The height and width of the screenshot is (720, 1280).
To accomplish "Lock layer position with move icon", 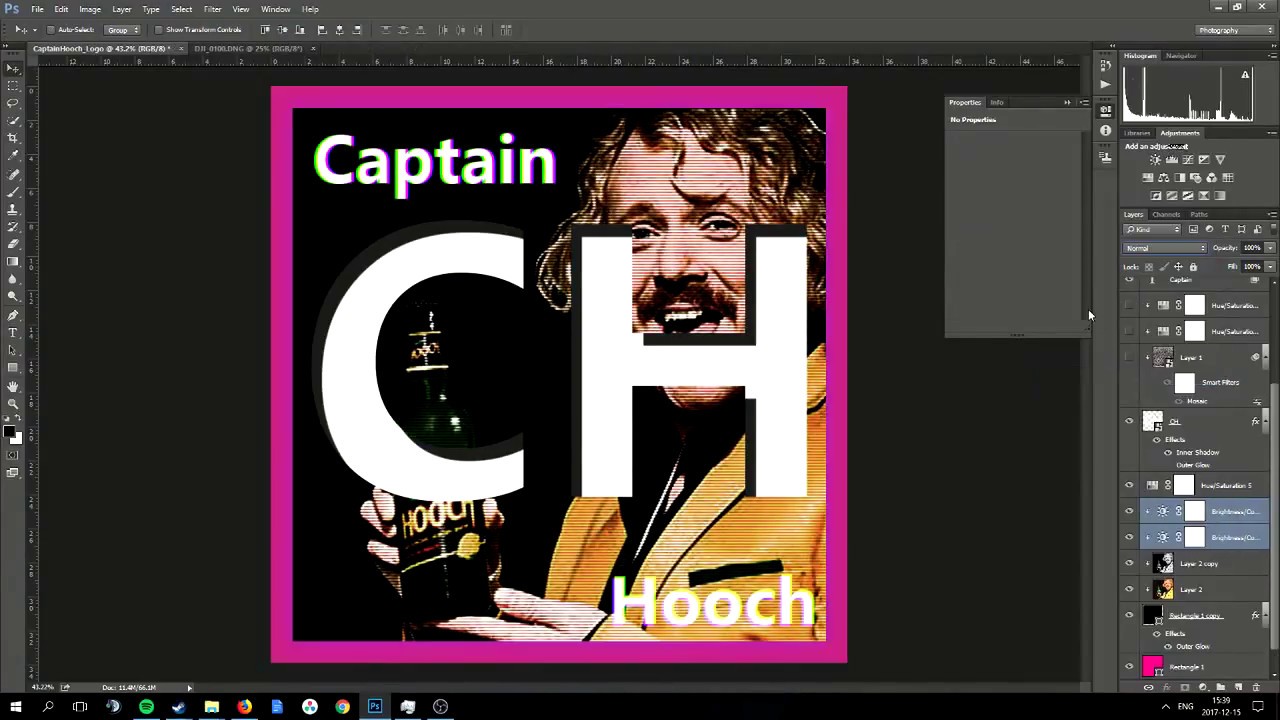I will (1178, 267).
